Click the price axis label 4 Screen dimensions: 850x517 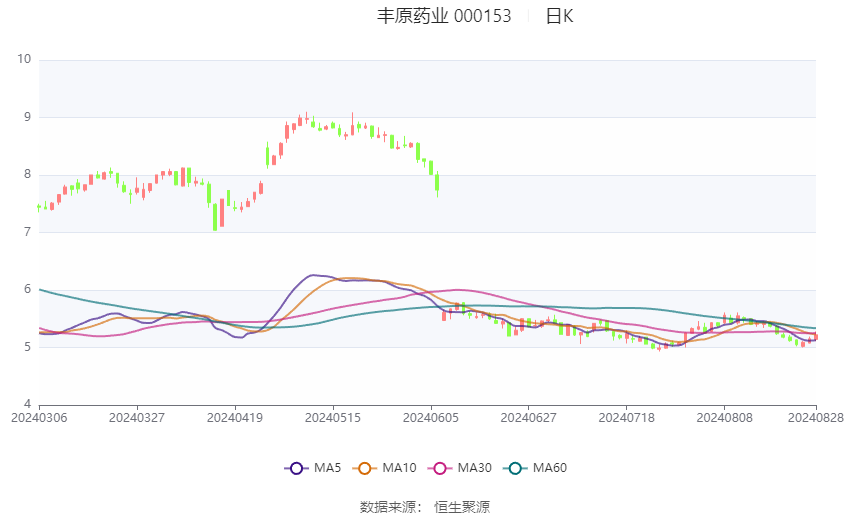tap(28, 405)
